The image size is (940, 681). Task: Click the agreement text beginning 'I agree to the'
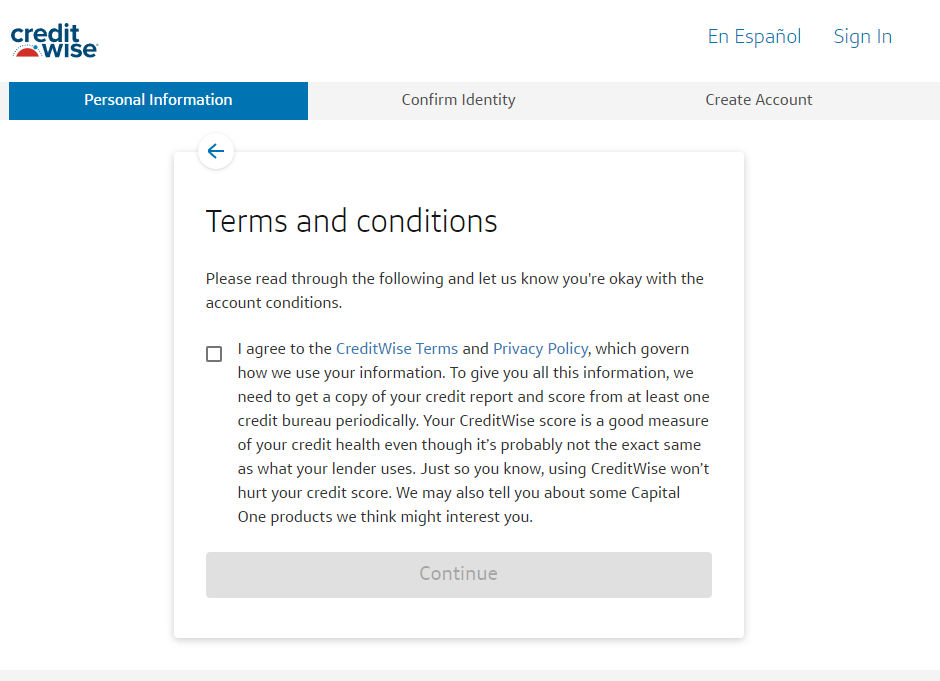click(474, 433)
